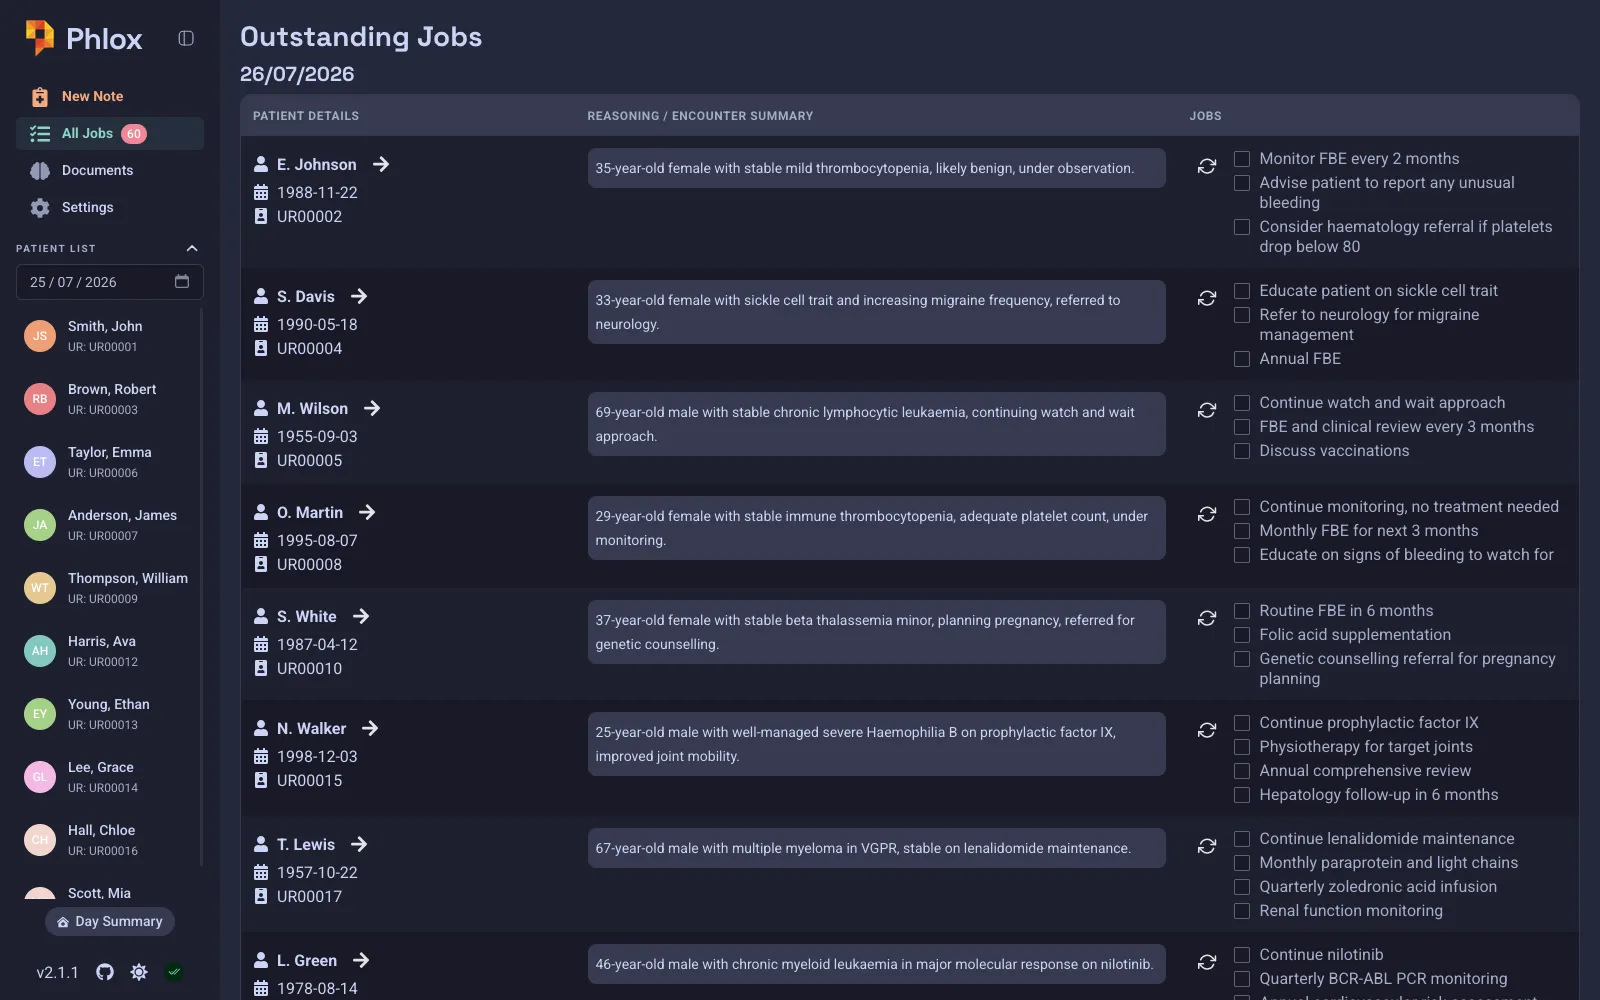Tick Consider haematology referral if platelets drop
Image resolution: width=1600 pixels, height=1000 pixels.
click(x=1242, y=227)
